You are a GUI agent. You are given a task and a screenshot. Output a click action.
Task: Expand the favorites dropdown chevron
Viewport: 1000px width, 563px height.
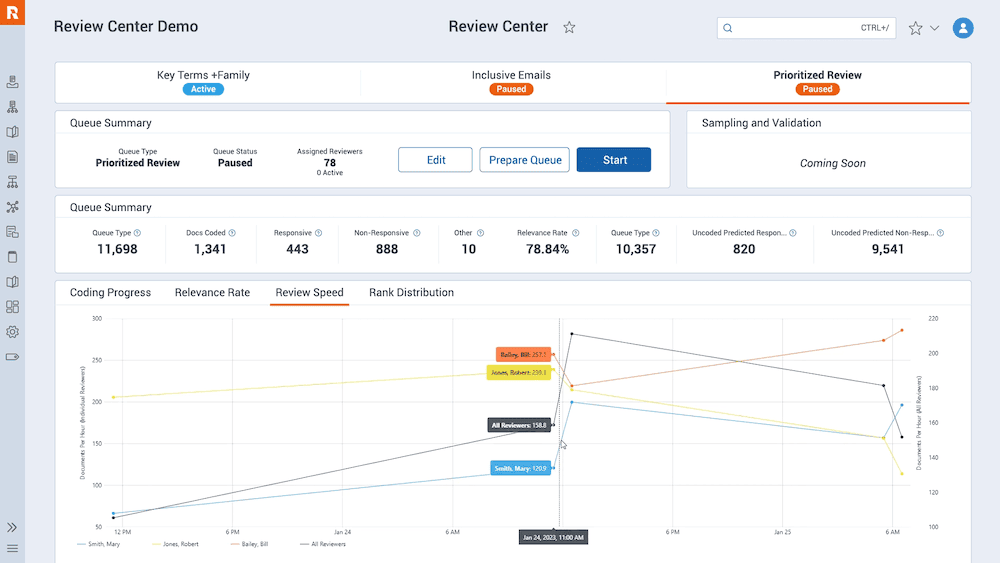point(934,28)
